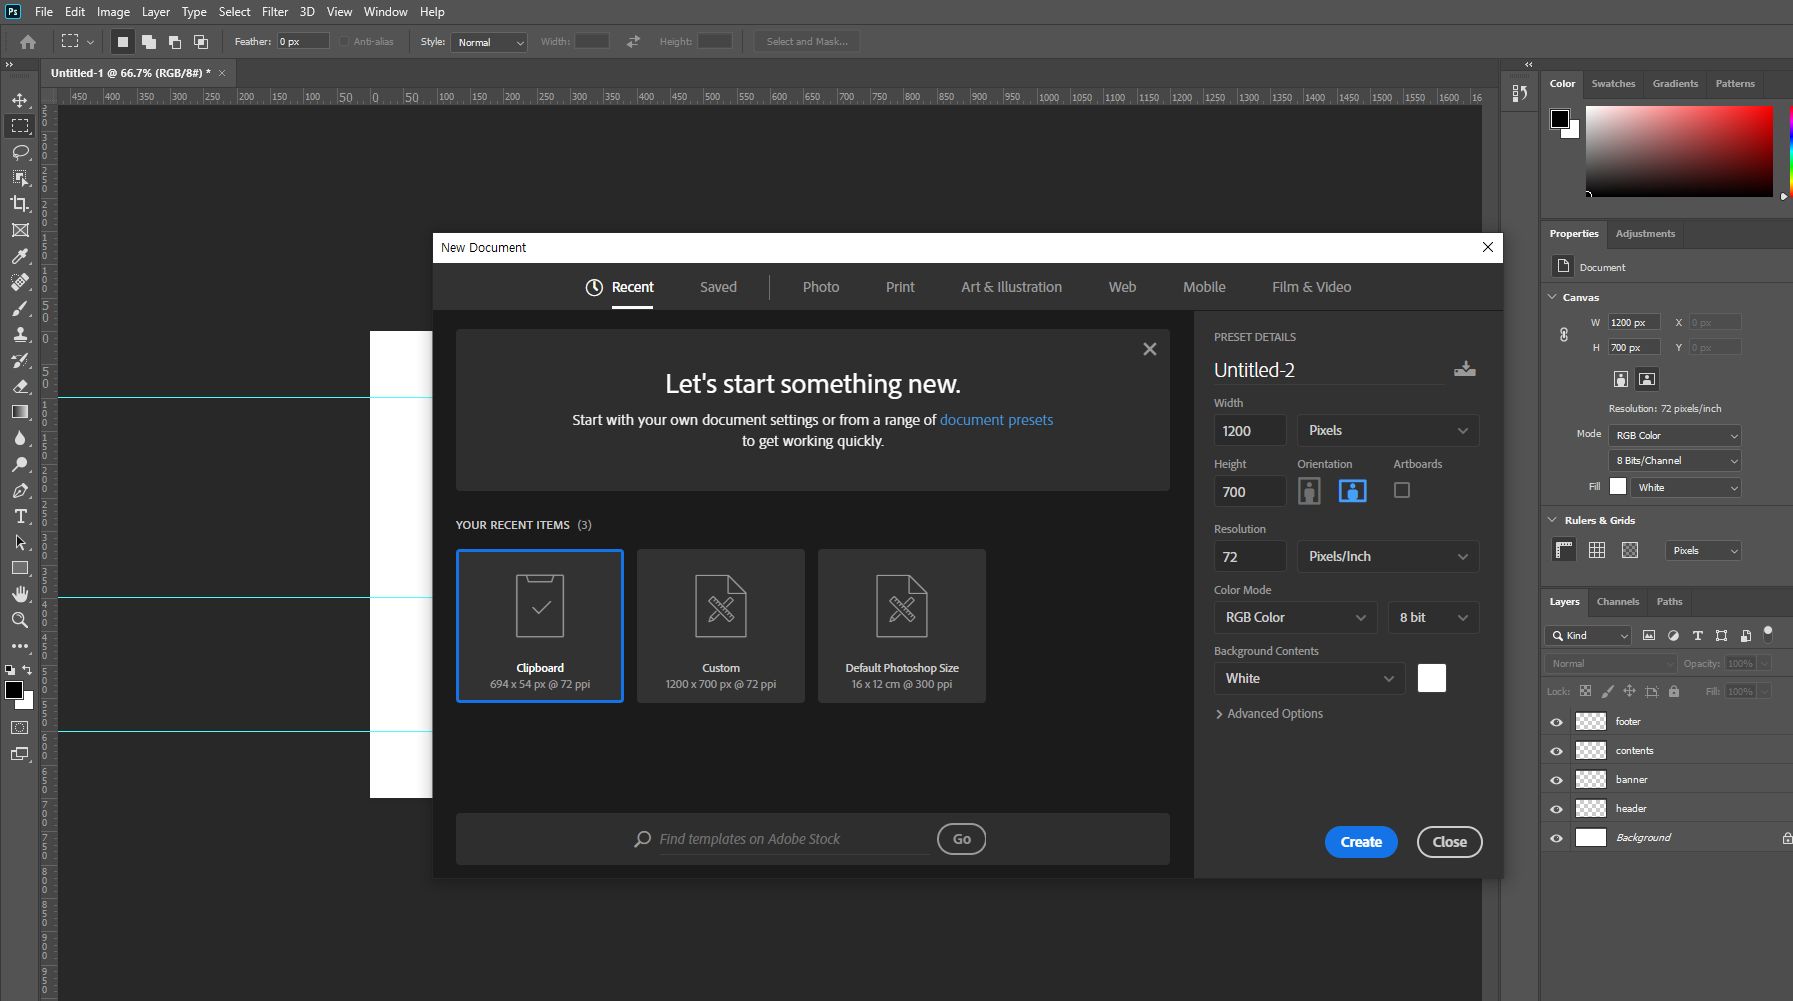The width and height of the screenshot is (1793, 1001).
Task: Select the Pen tool
Action: tap(20, 490)
